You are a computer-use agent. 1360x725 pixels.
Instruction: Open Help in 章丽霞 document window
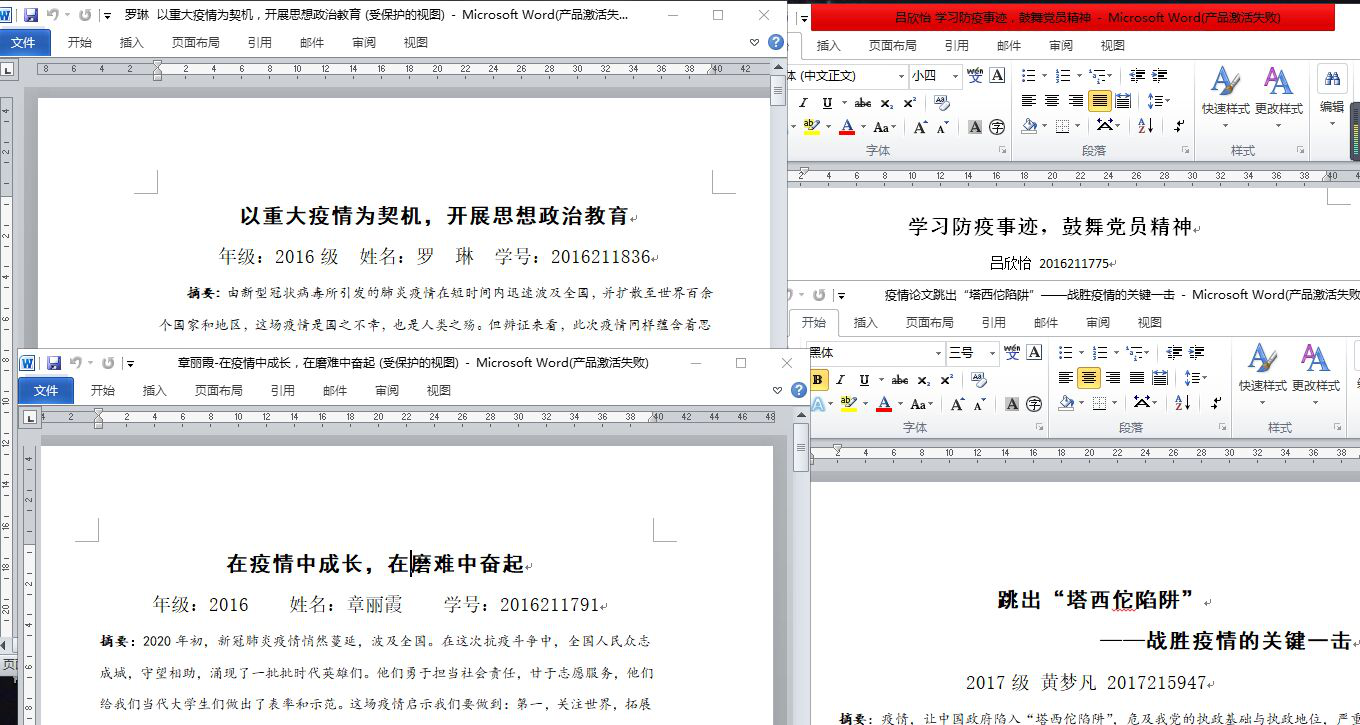pyautogui.click(x=798, y=390)
